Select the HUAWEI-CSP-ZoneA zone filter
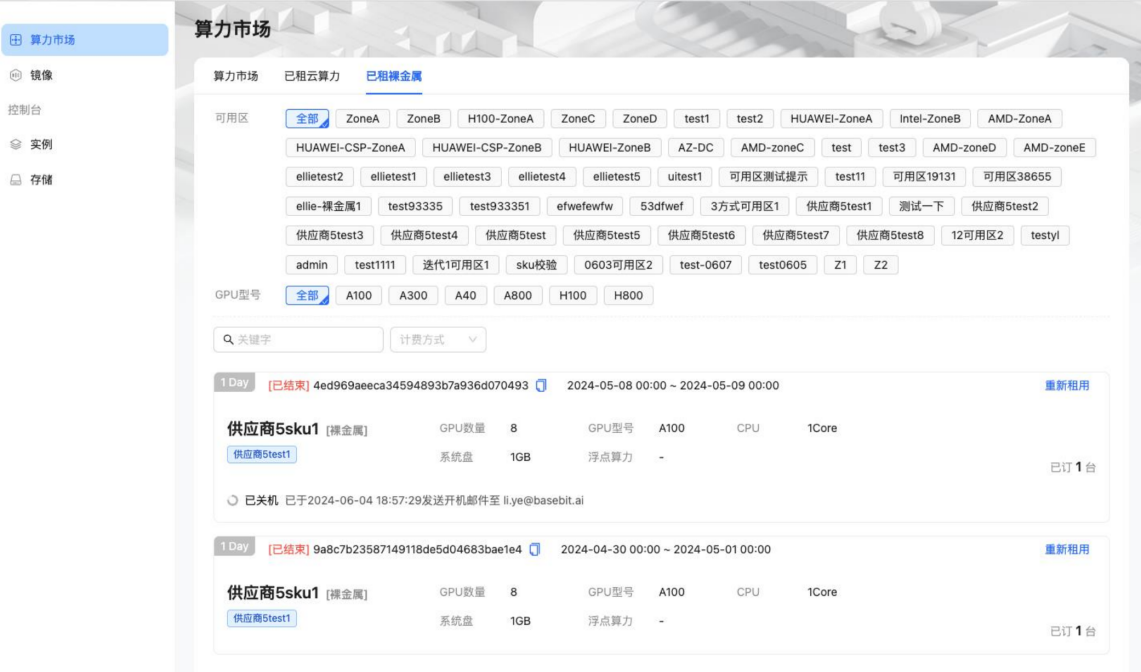 (x=350, y=148)
